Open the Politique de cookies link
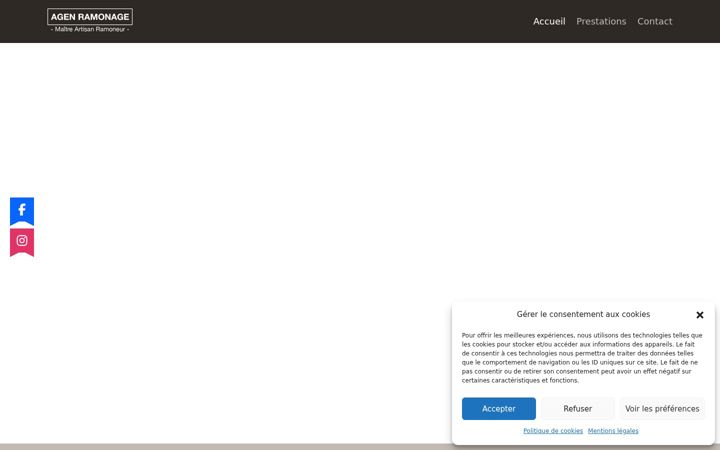The image size is (720, 450). tap(553, 431)
